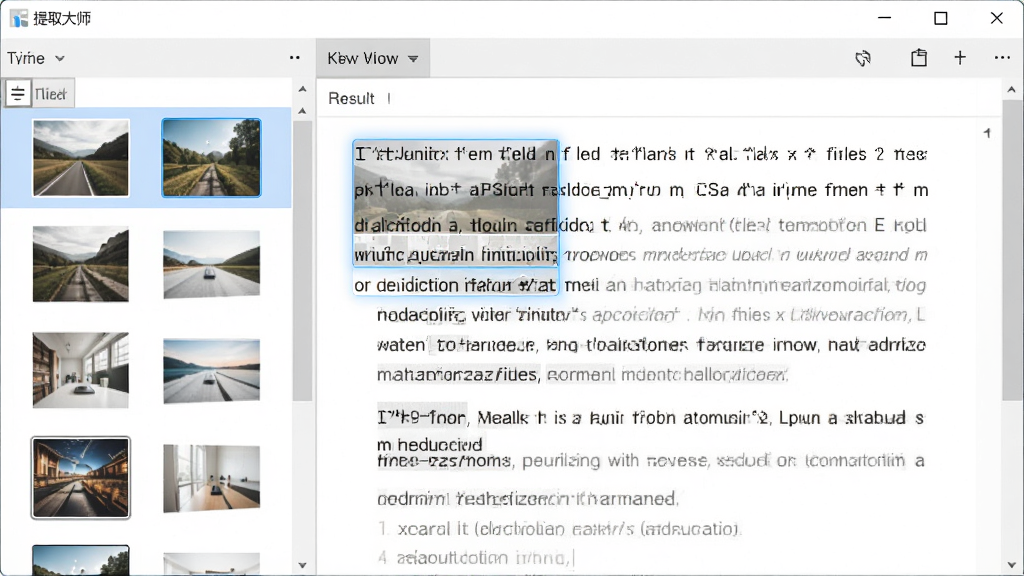Click the refresh/sync icon in top toolbar
1024x576 pixels.
click(x=863, y=58)
